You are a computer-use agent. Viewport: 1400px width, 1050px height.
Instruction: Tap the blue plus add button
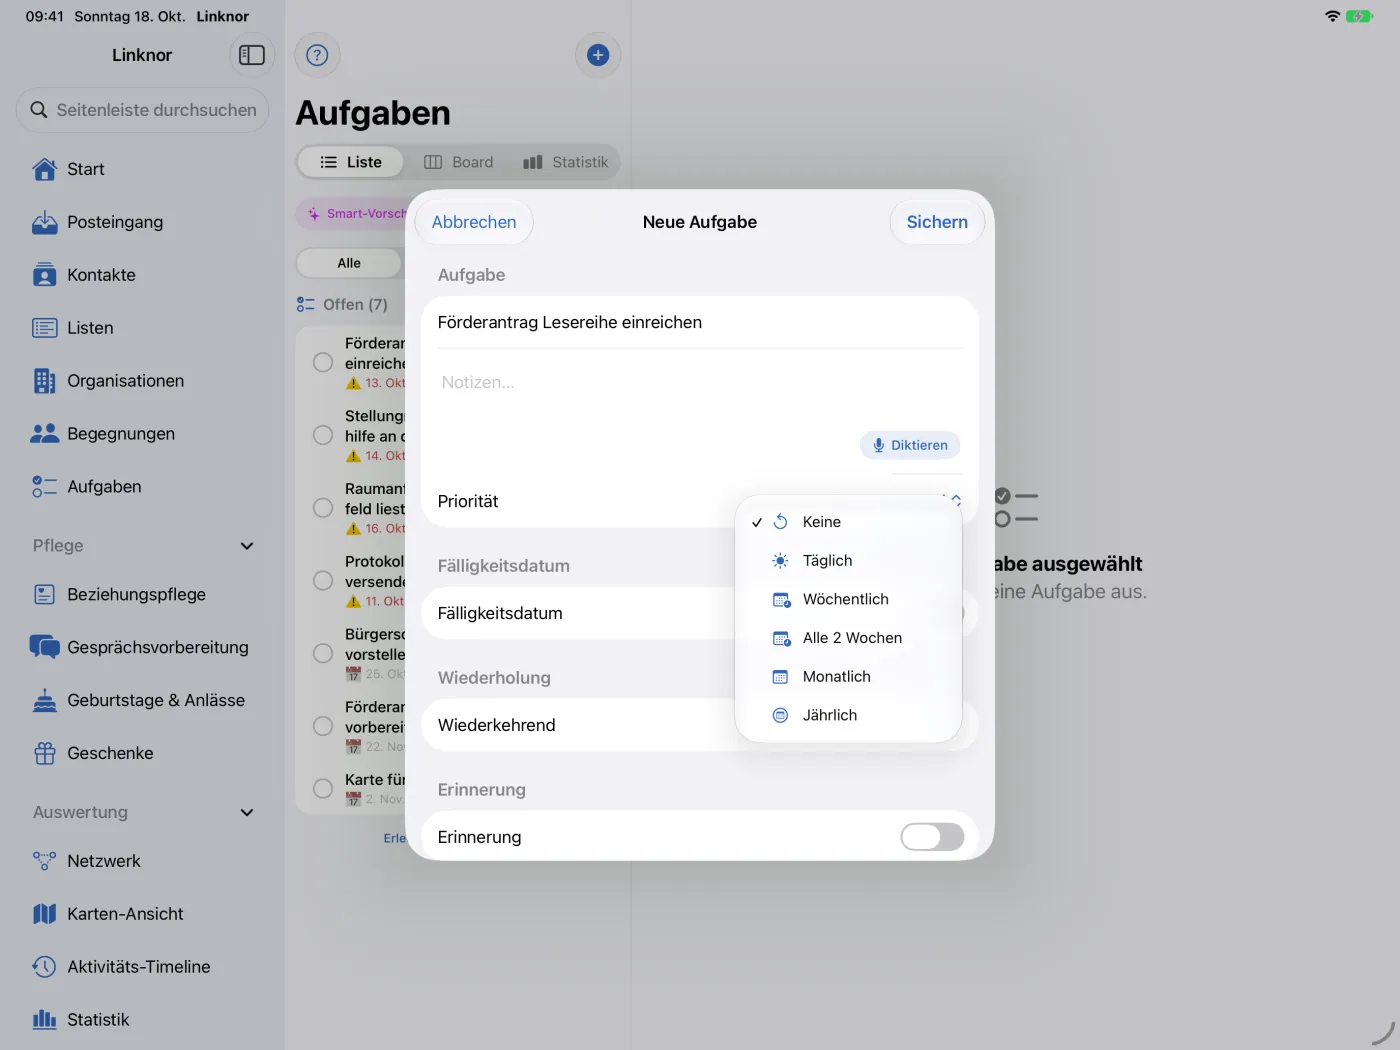click(x=598, y=55)
